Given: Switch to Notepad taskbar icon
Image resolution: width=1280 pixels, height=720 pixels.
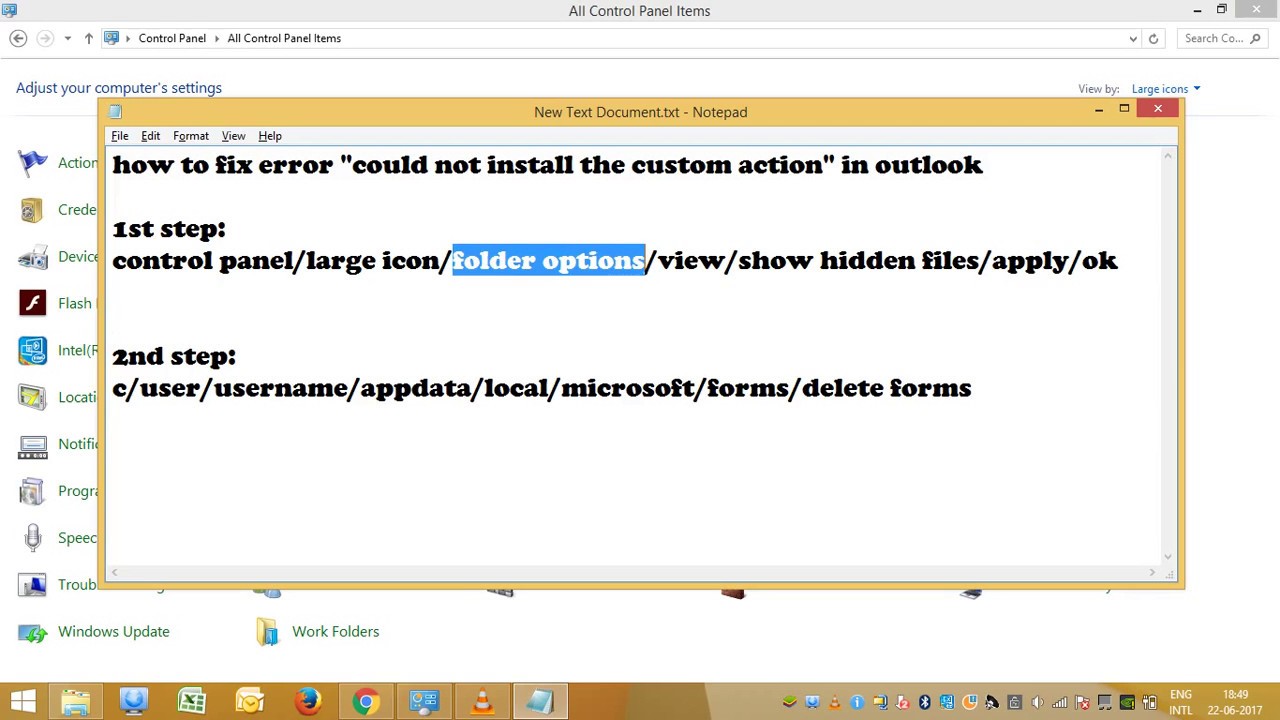Looking at the screenshot, I should (x=540, y=702).
